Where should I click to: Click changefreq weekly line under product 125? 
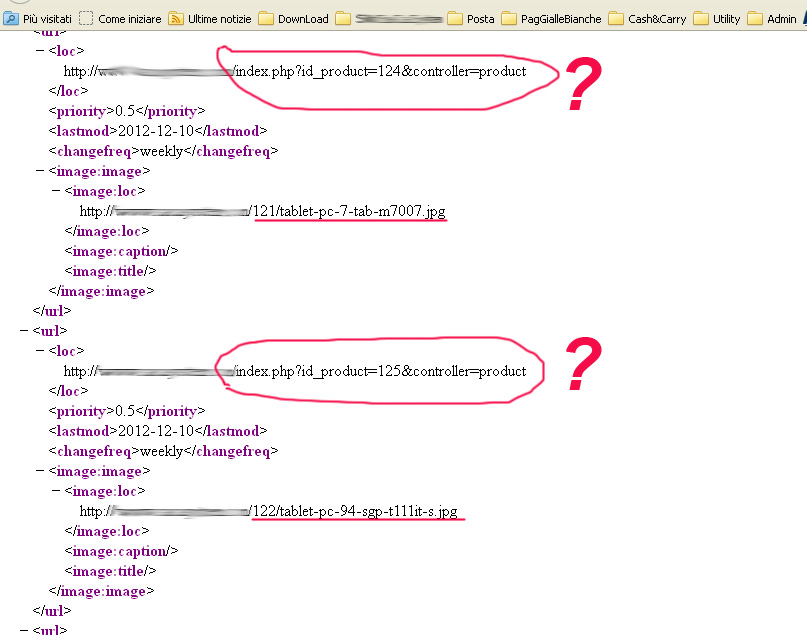[x=163, y=451]
